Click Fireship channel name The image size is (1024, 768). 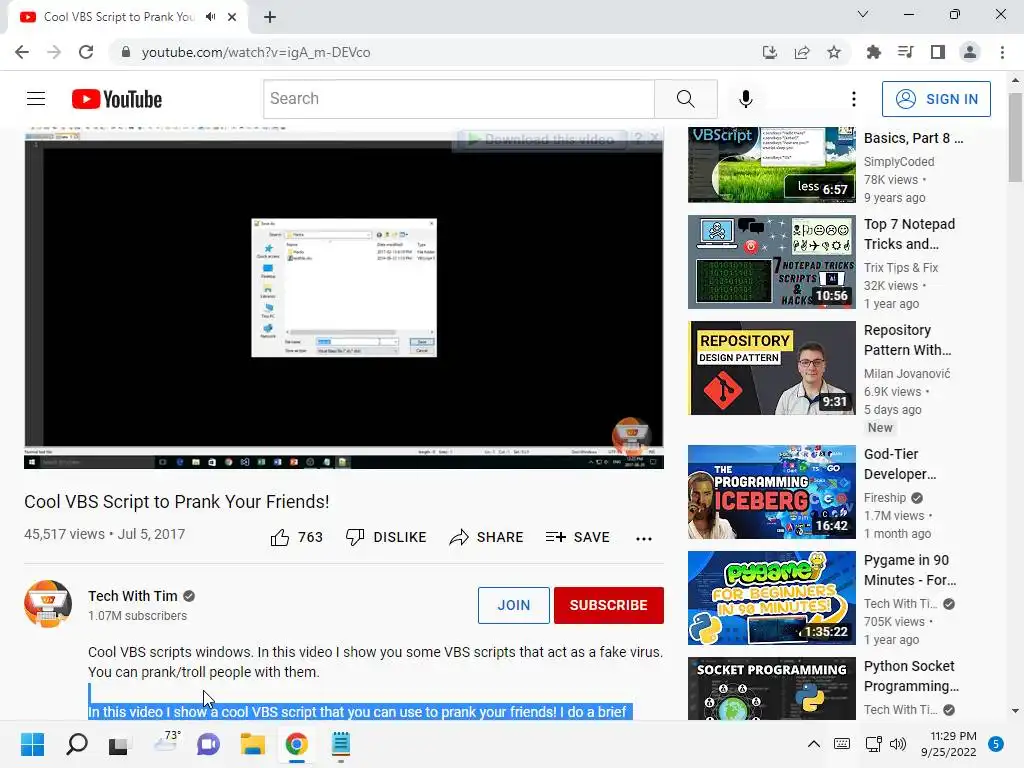click(x=885, y=498)
